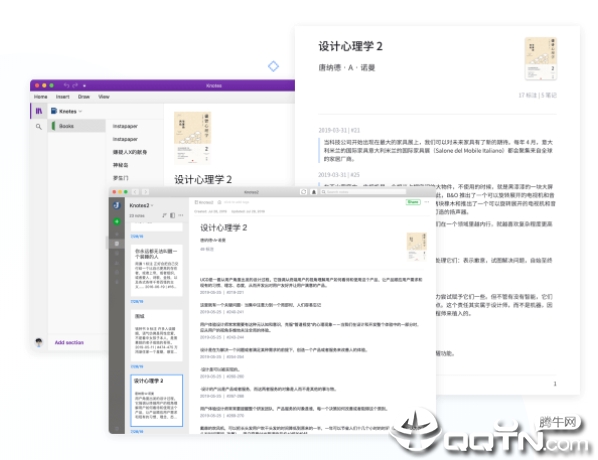The image size is (598, 460).
Task: Click the note title 设计心理学 2 in Evernote
Action: click(x=223, y=228)
